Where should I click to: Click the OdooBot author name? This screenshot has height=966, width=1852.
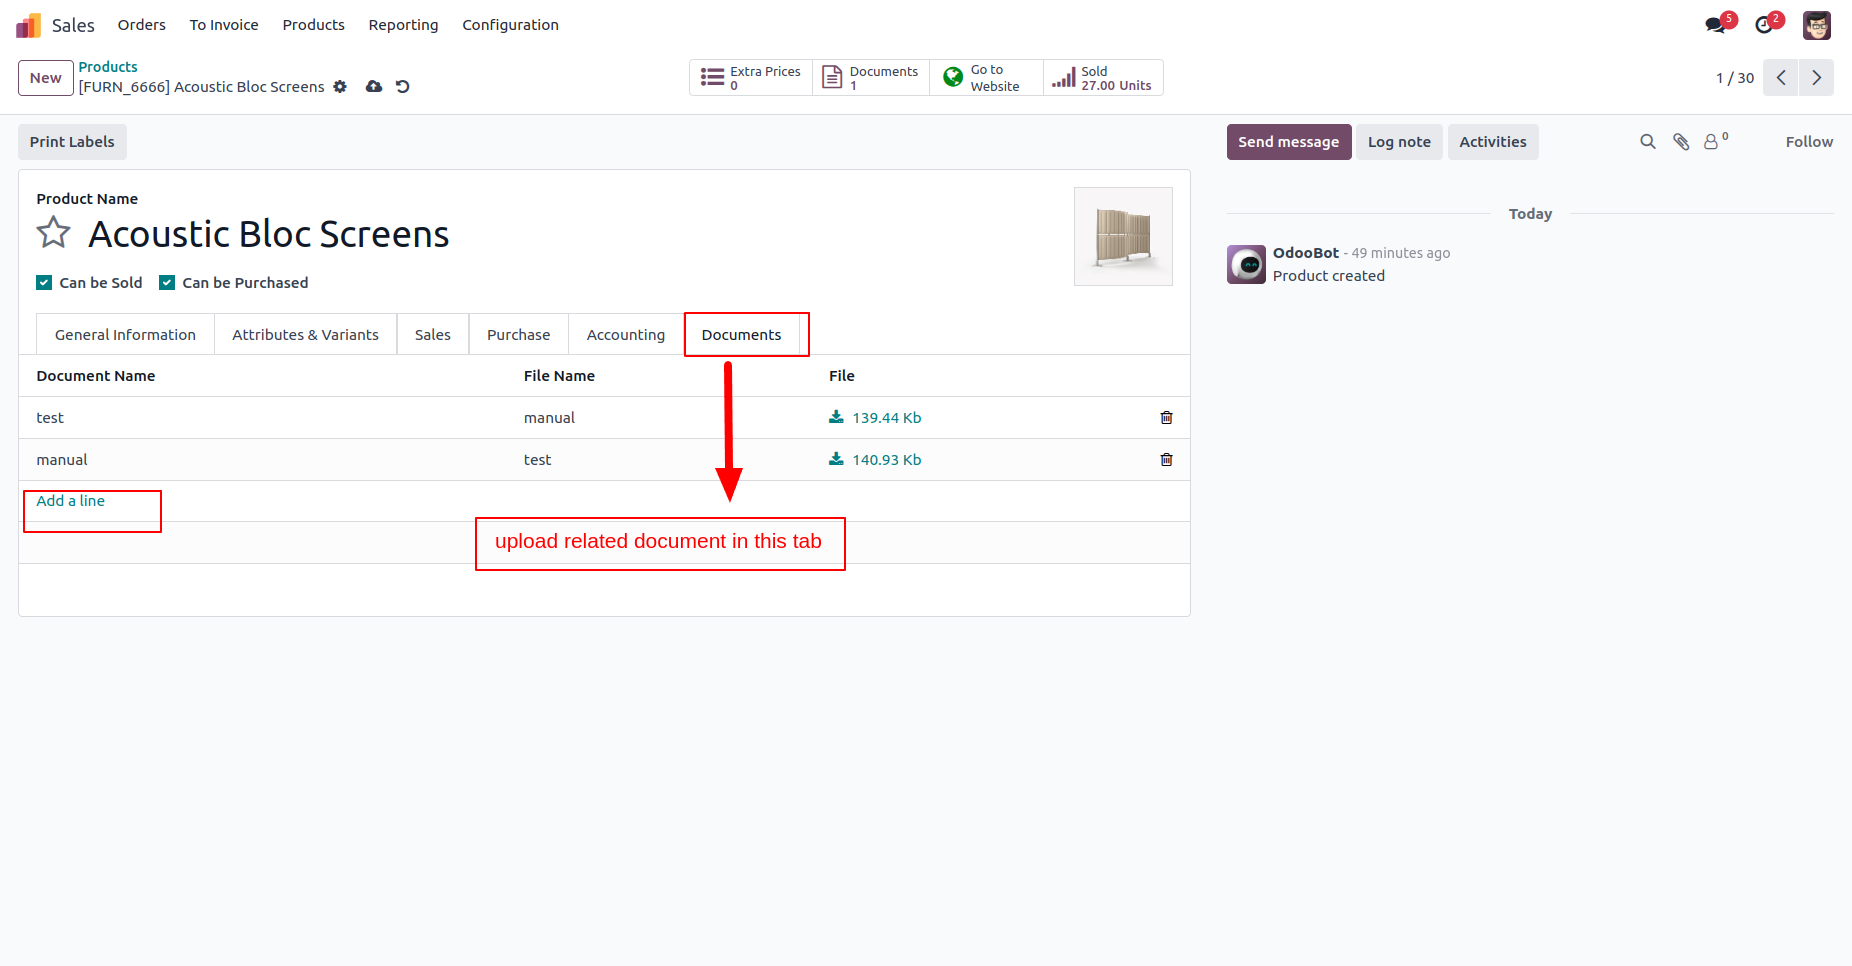coord(1306,253)
